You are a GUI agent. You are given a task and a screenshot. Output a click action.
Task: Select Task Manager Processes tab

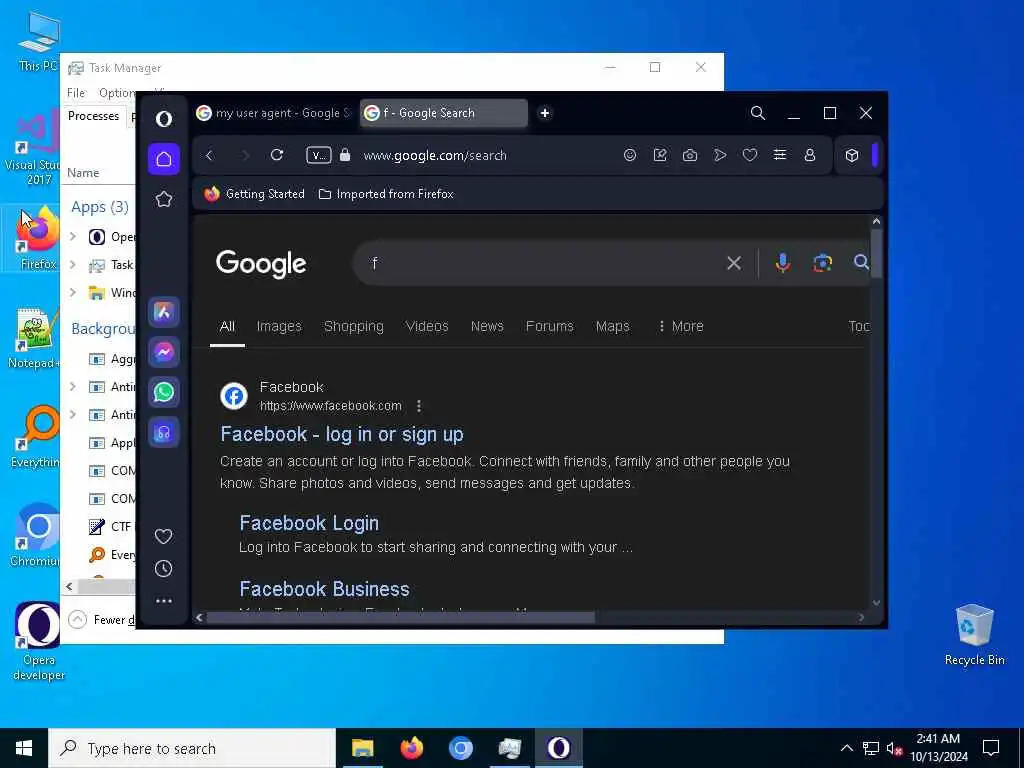[93, 116]
